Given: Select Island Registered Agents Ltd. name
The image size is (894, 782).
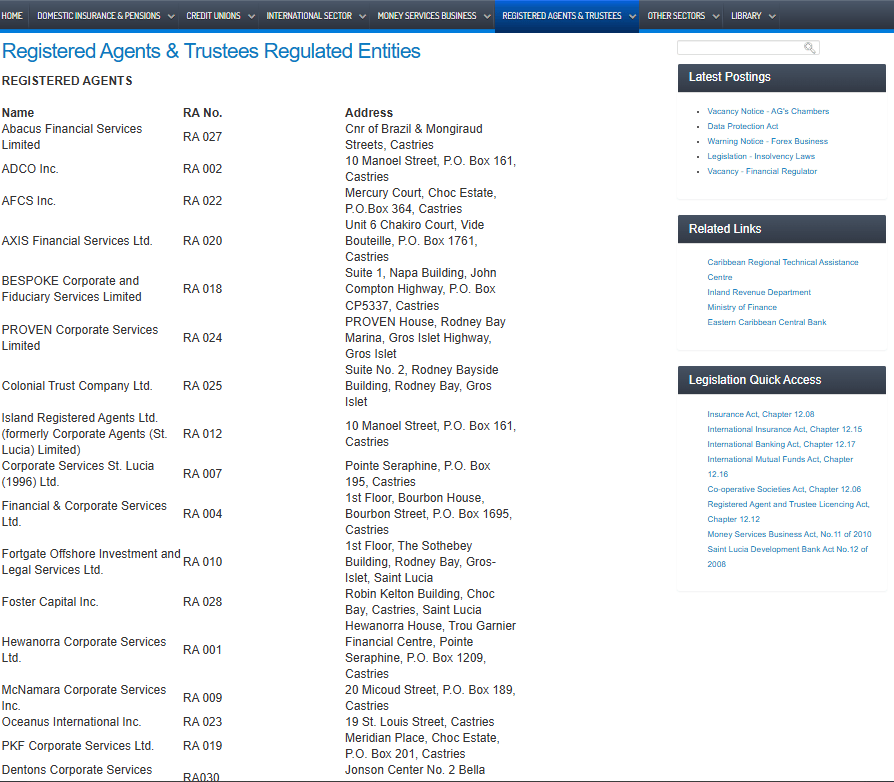Looking at the screenshot, I should point(84,434).
